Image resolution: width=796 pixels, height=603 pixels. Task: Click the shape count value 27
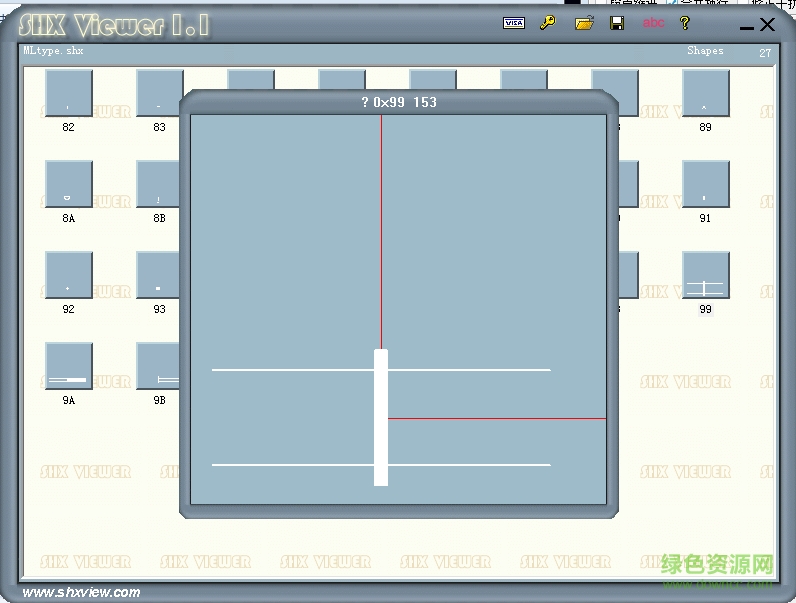point(765,53)
